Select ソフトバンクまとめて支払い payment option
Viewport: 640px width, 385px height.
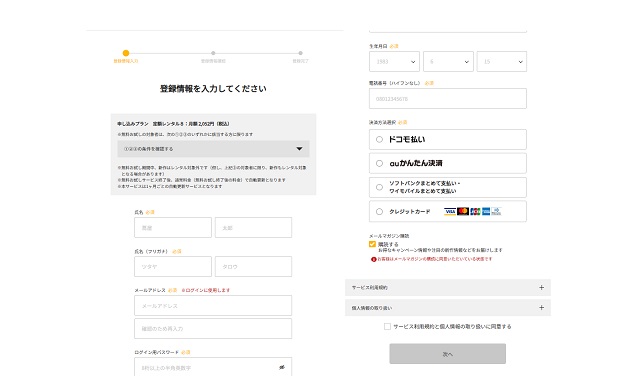pyautogui.click(x=448, y=187)
